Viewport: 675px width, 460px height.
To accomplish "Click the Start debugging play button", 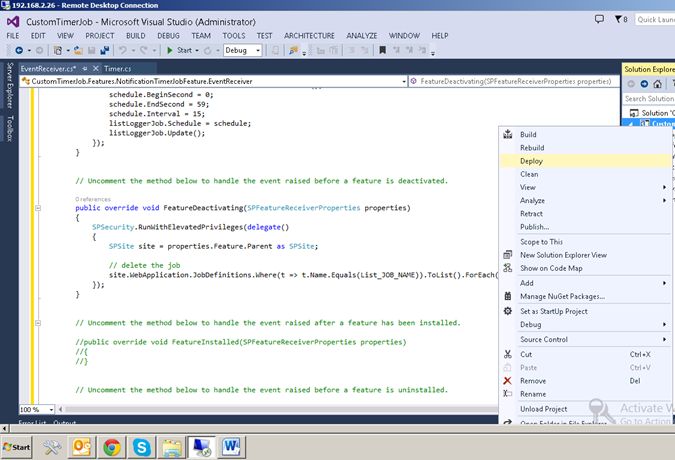I will tap(170, 50).
